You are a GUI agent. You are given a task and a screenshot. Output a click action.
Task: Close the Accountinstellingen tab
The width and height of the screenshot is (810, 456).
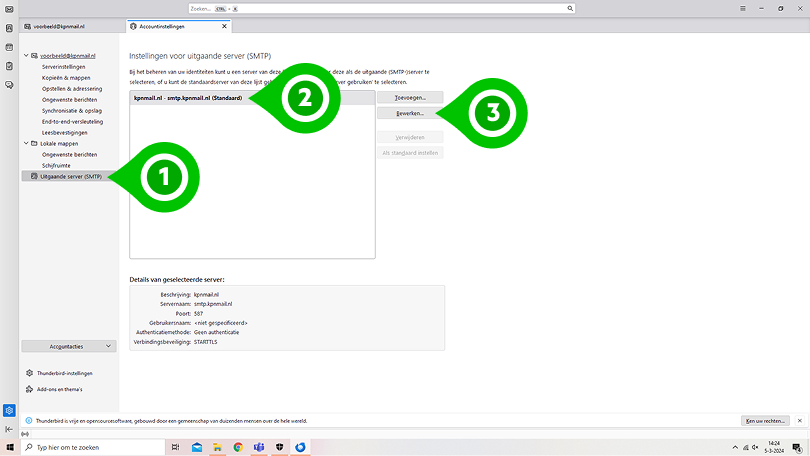(224, 26)
